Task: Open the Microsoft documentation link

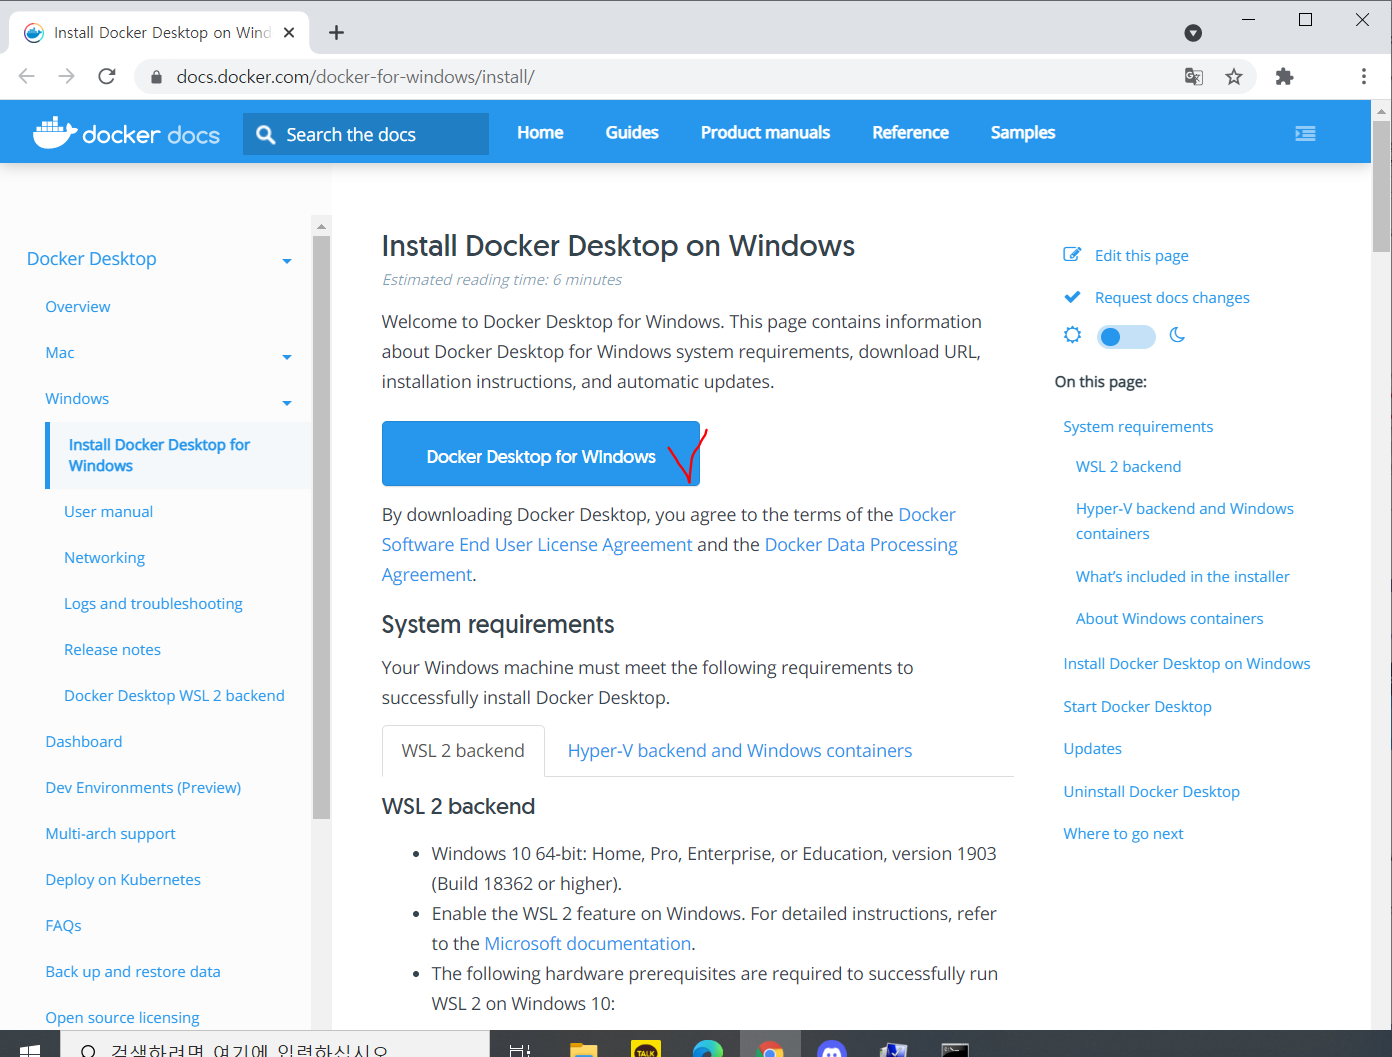Action: pos(588,944)
